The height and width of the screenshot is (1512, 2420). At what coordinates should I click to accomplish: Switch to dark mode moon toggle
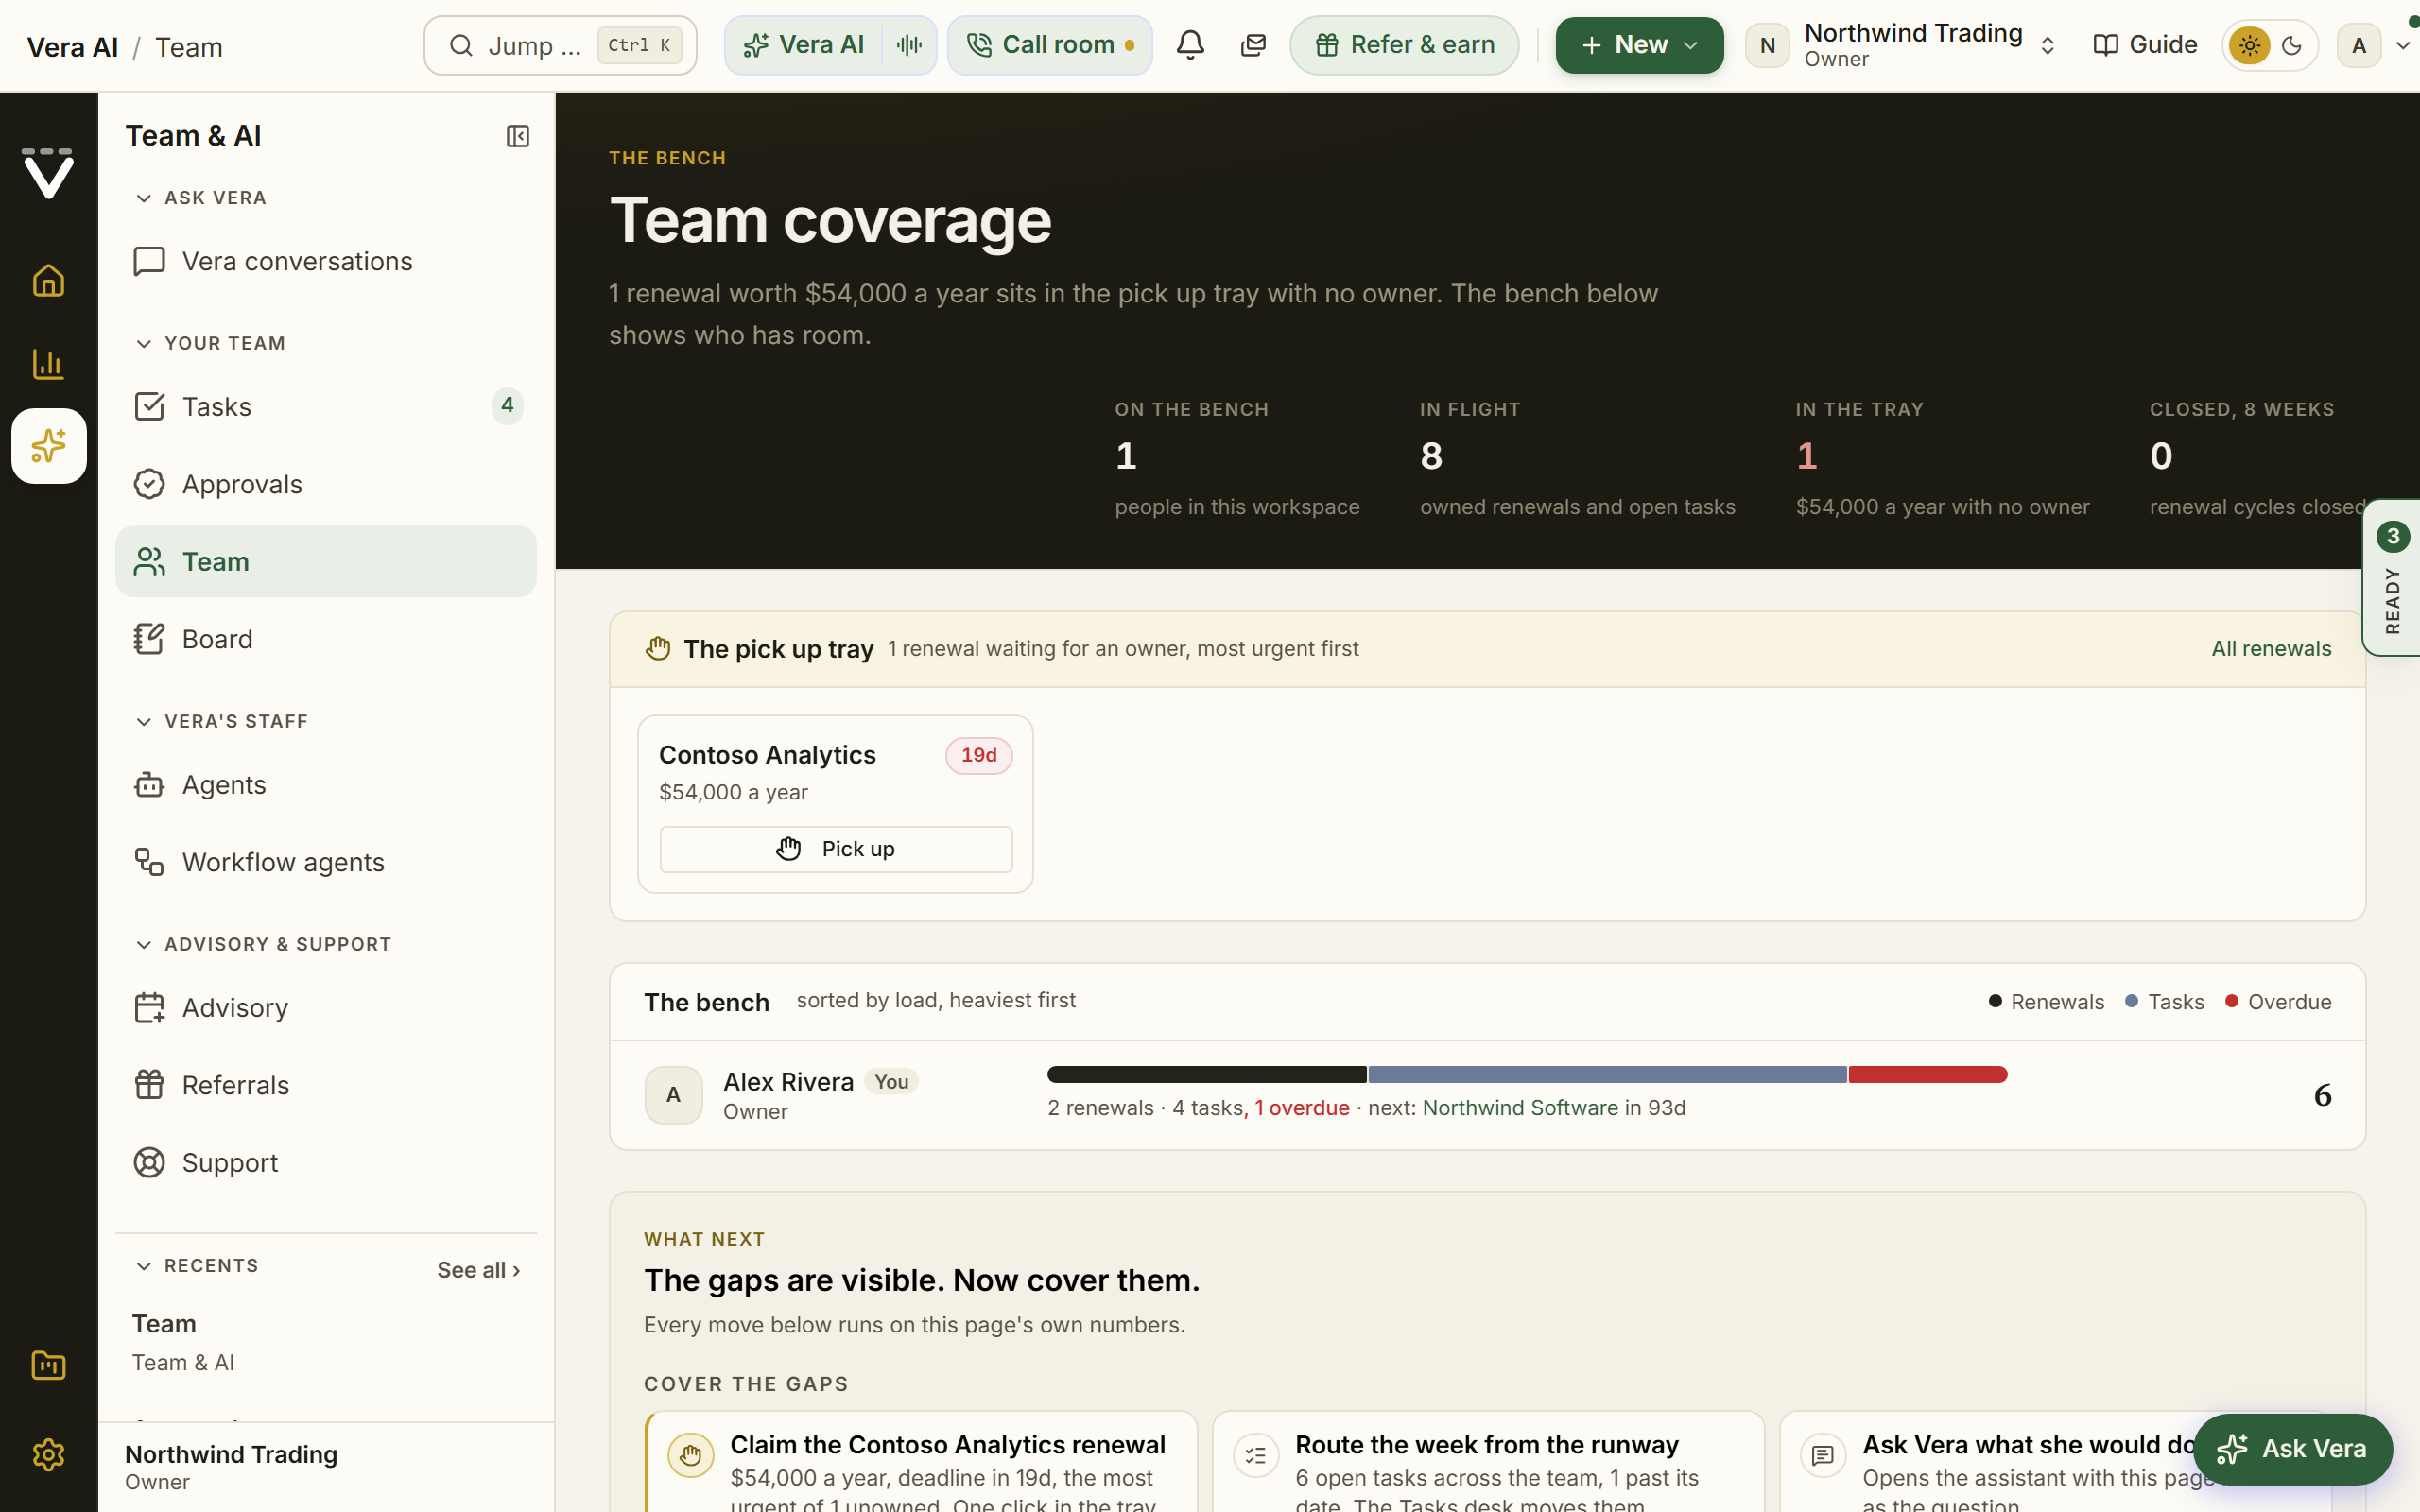coord(2292,45)
